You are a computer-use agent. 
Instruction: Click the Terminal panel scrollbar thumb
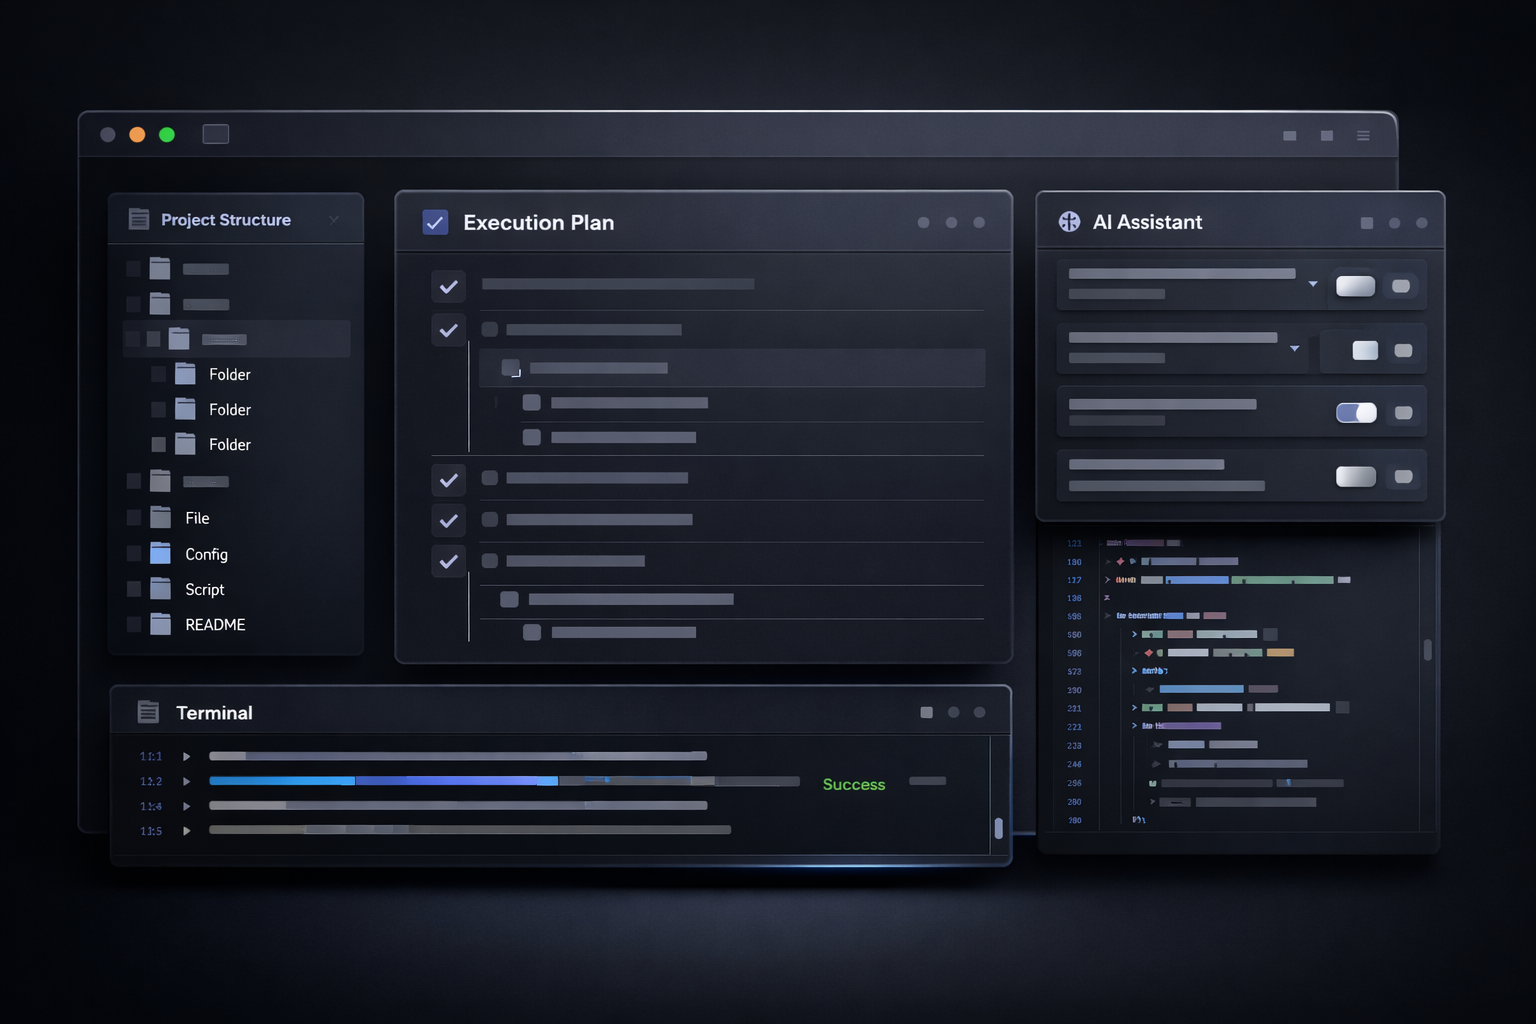click(x=998, y=828)
